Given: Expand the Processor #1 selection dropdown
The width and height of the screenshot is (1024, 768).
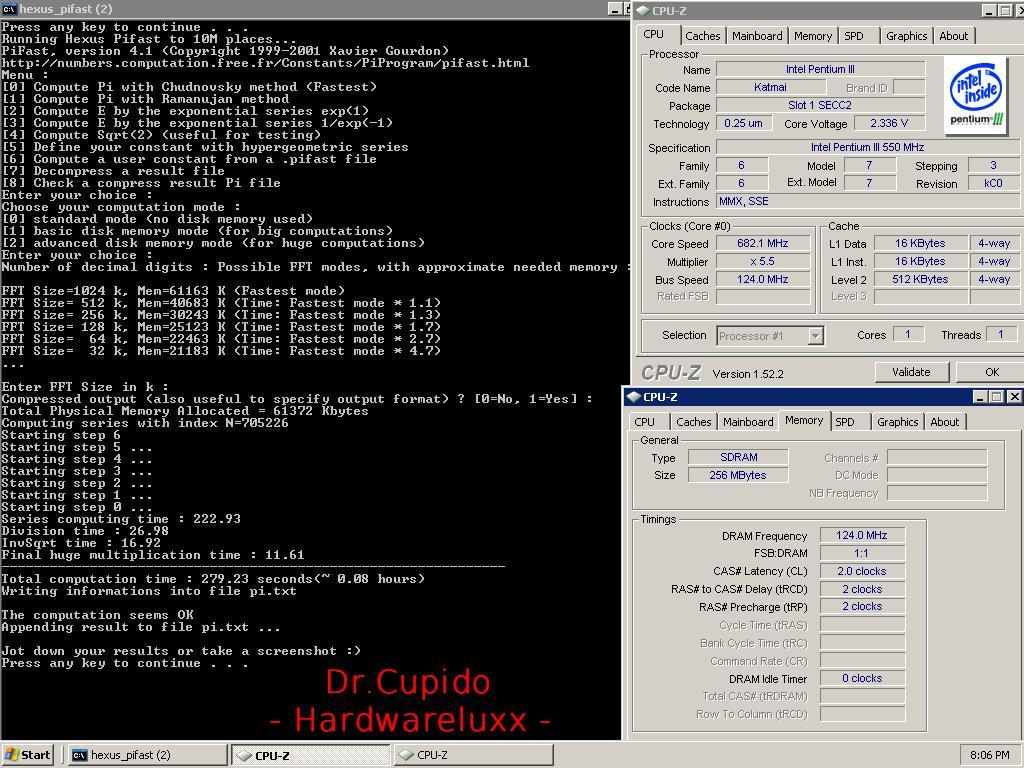Looking at the screenshot, I should [x=814, y=336].
